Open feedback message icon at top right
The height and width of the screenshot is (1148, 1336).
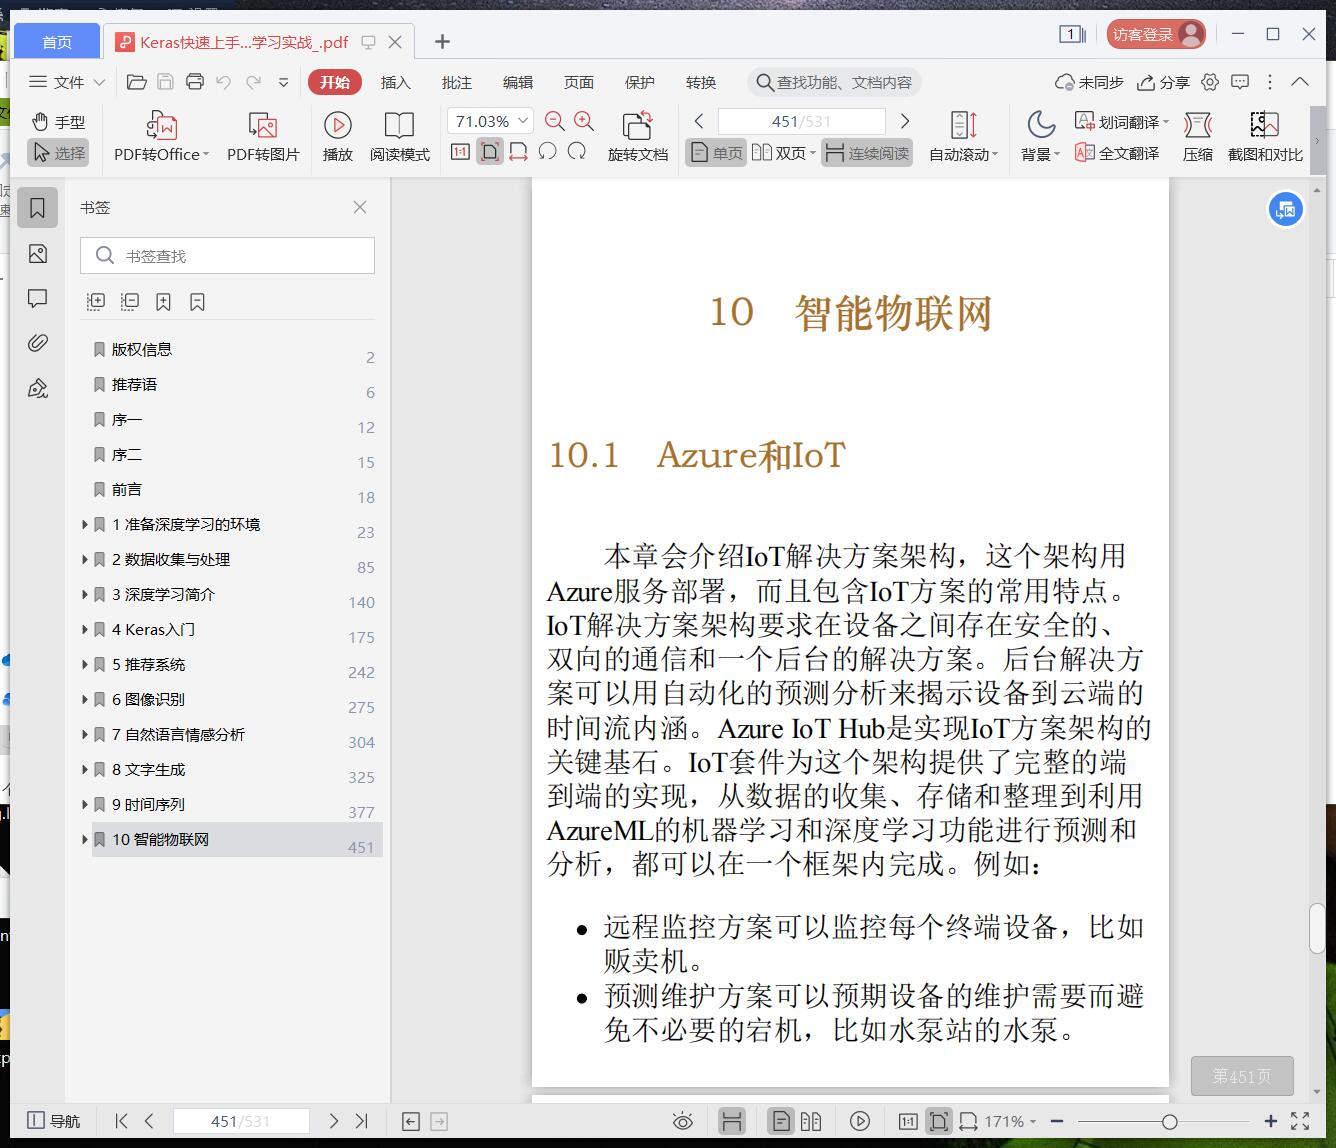click(1240, 82)
